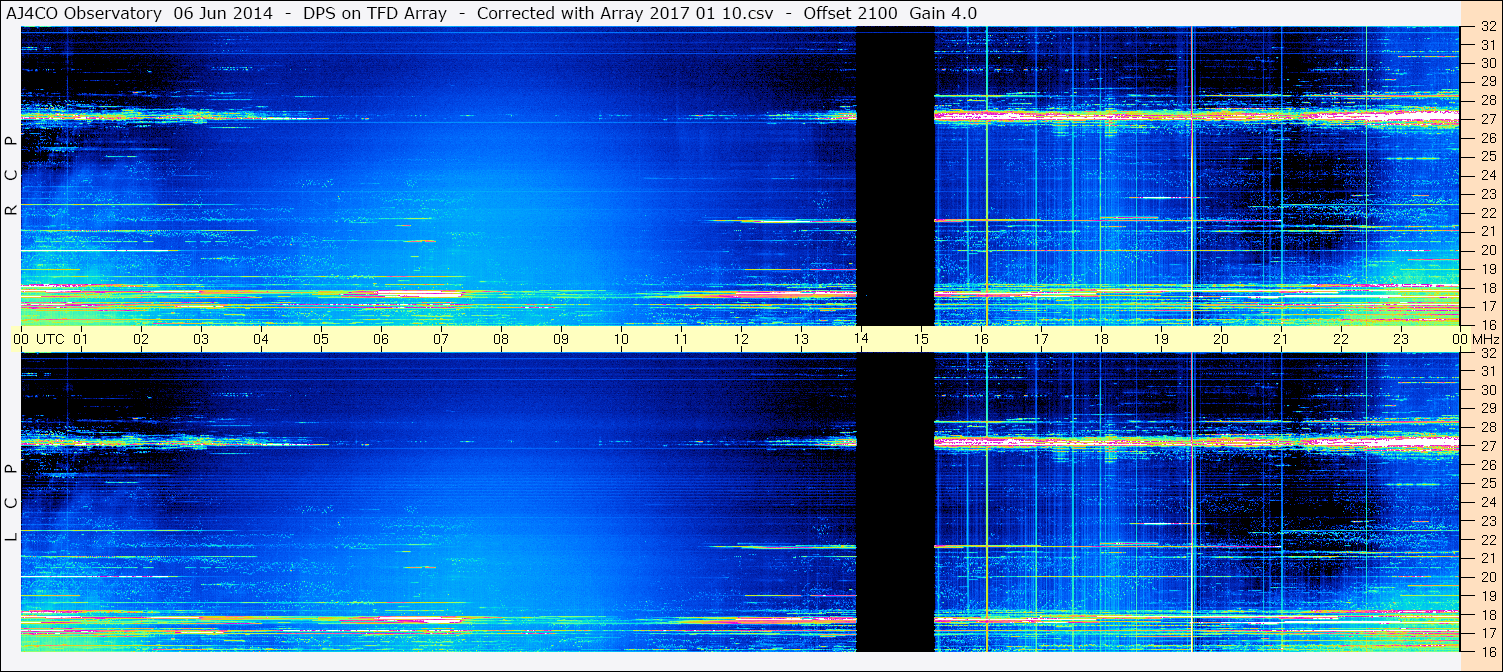
Task: Select the Offset 2100 value
Action: click(x=850, y=13)
